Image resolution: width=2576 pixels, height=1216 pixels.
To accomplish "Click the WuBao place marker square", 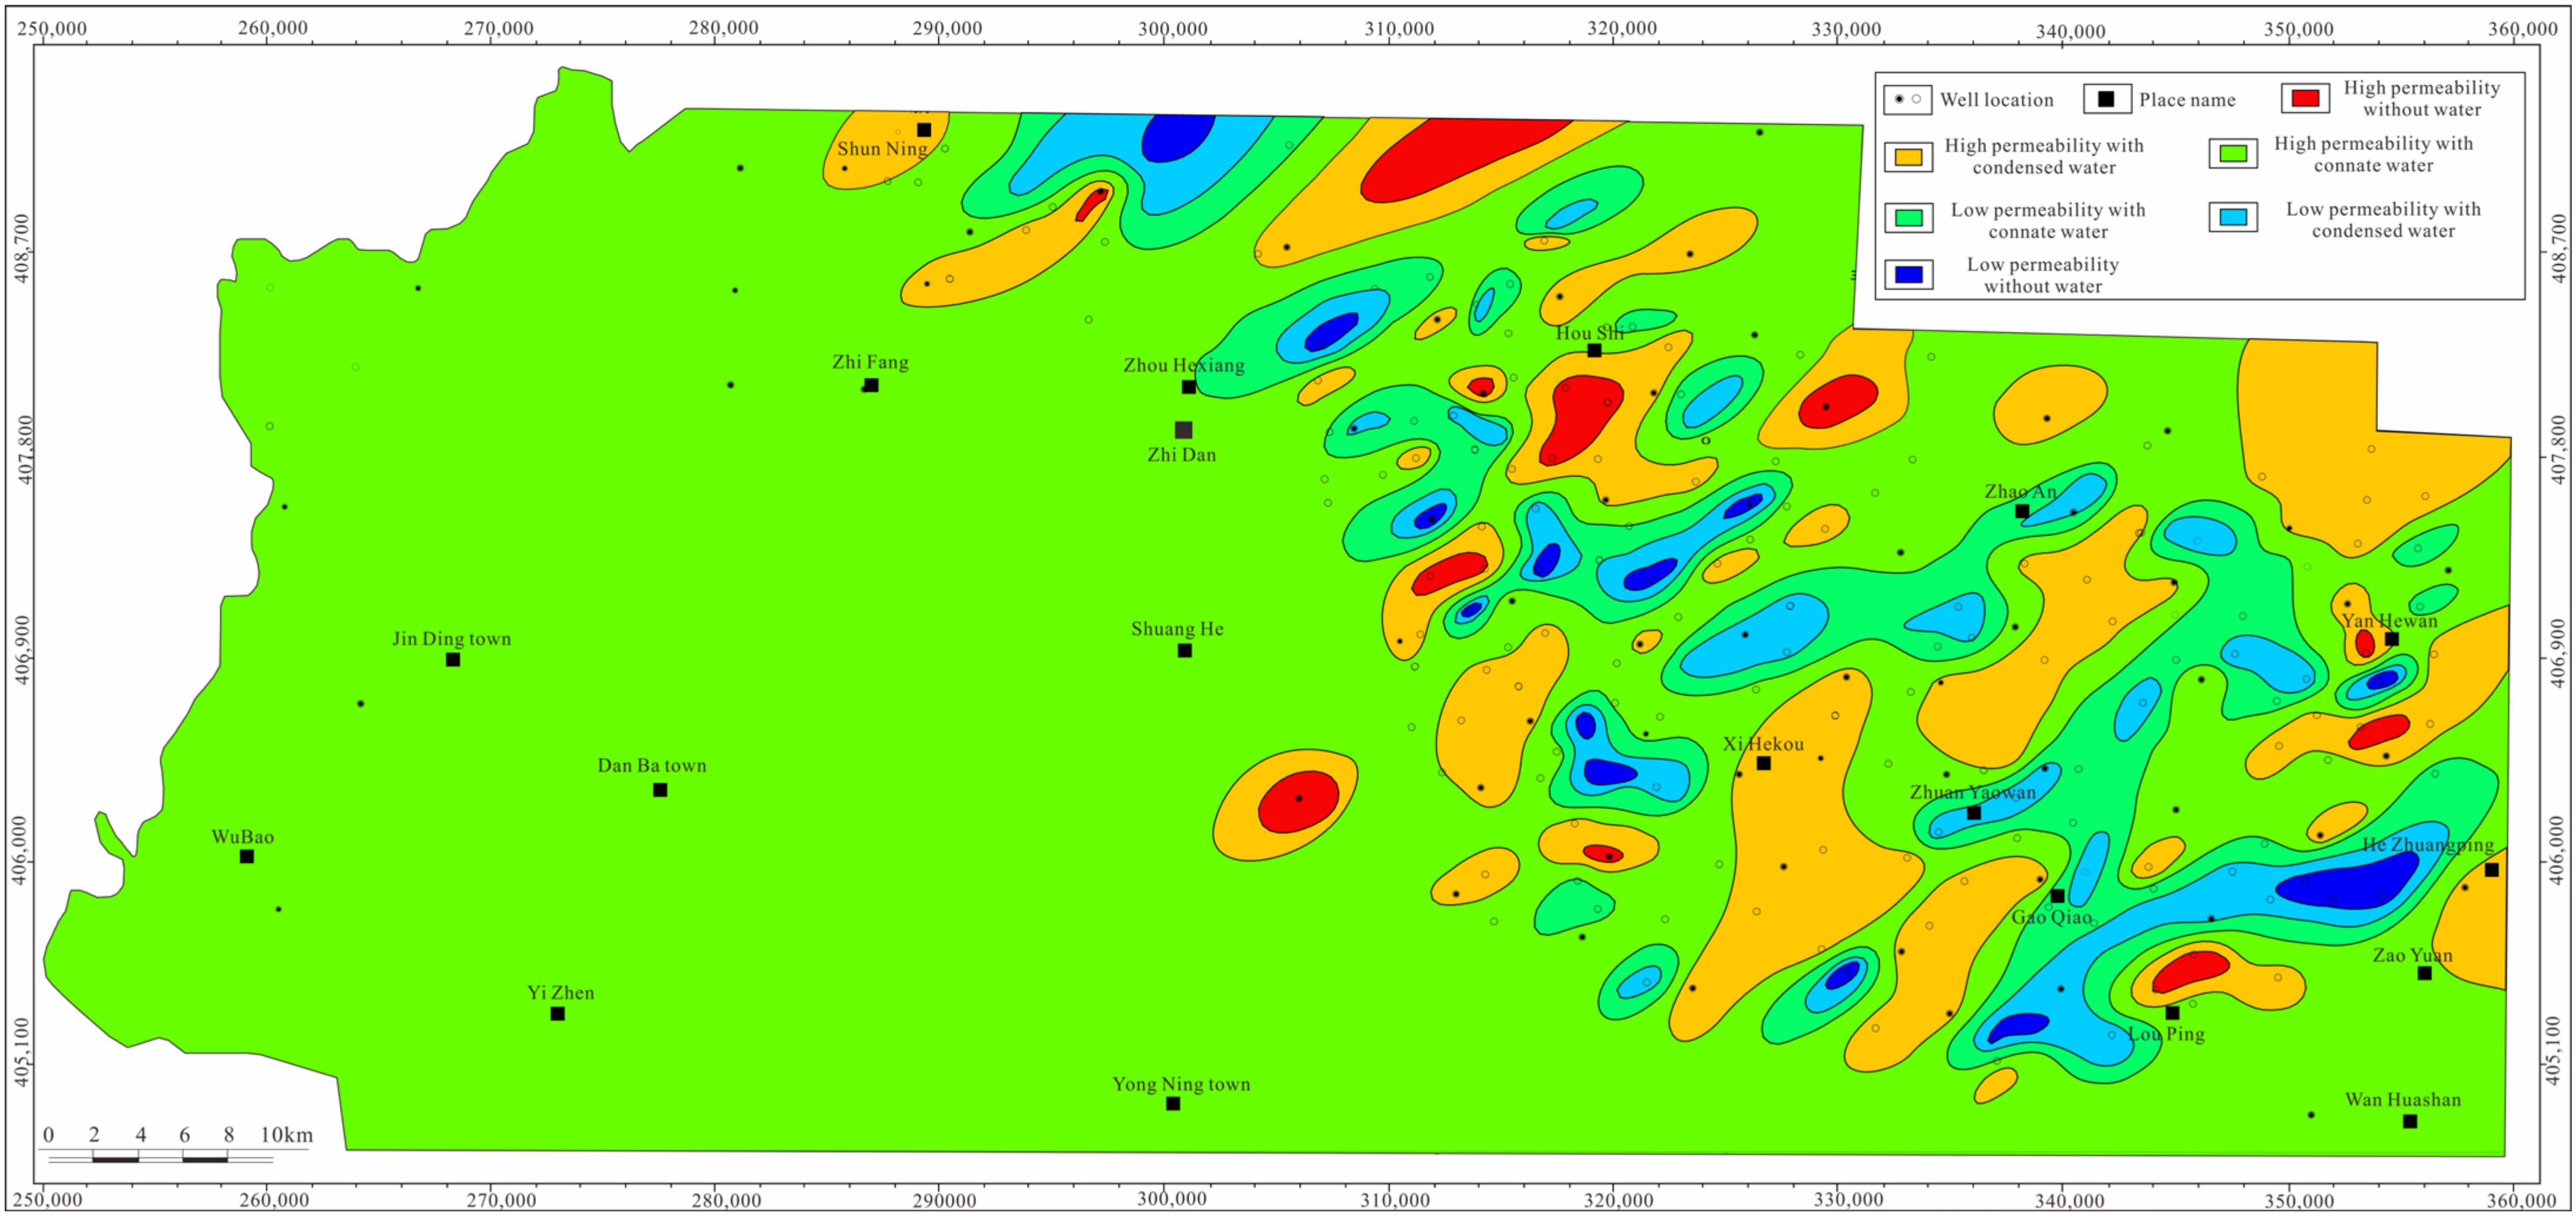I will tap(247, 856).
